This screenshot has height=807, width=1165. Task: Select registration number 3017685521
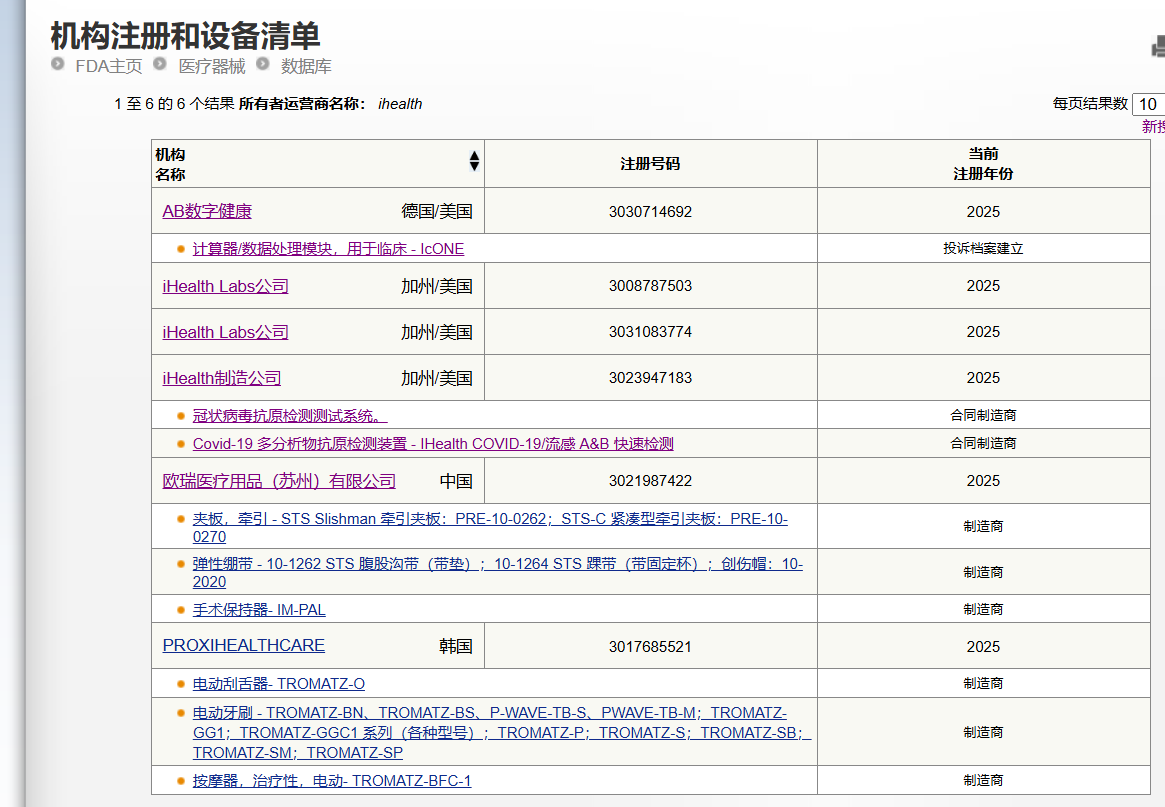tap(650, 646)
